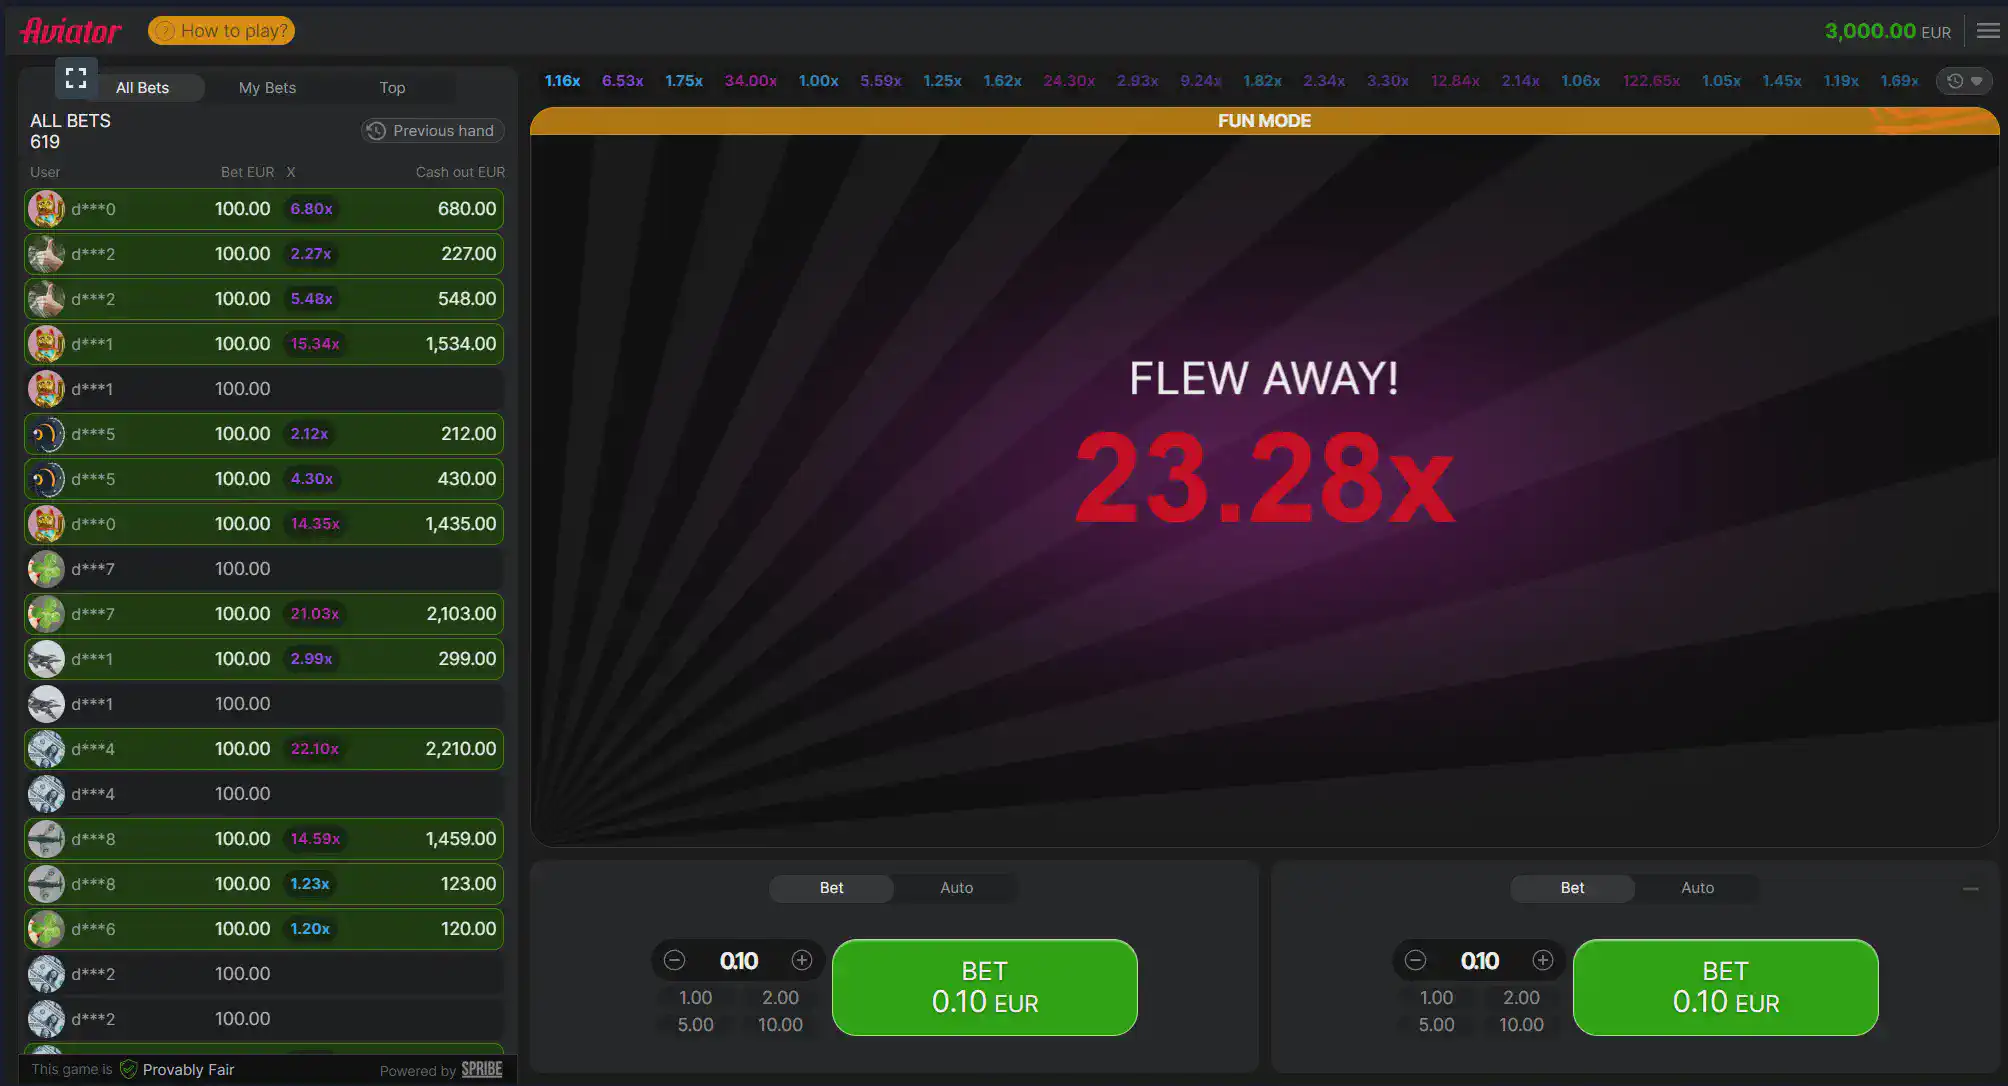2008x1086 pixels.
Task: Click the Aviator game logo icon
Action: (x=70, y=28)
